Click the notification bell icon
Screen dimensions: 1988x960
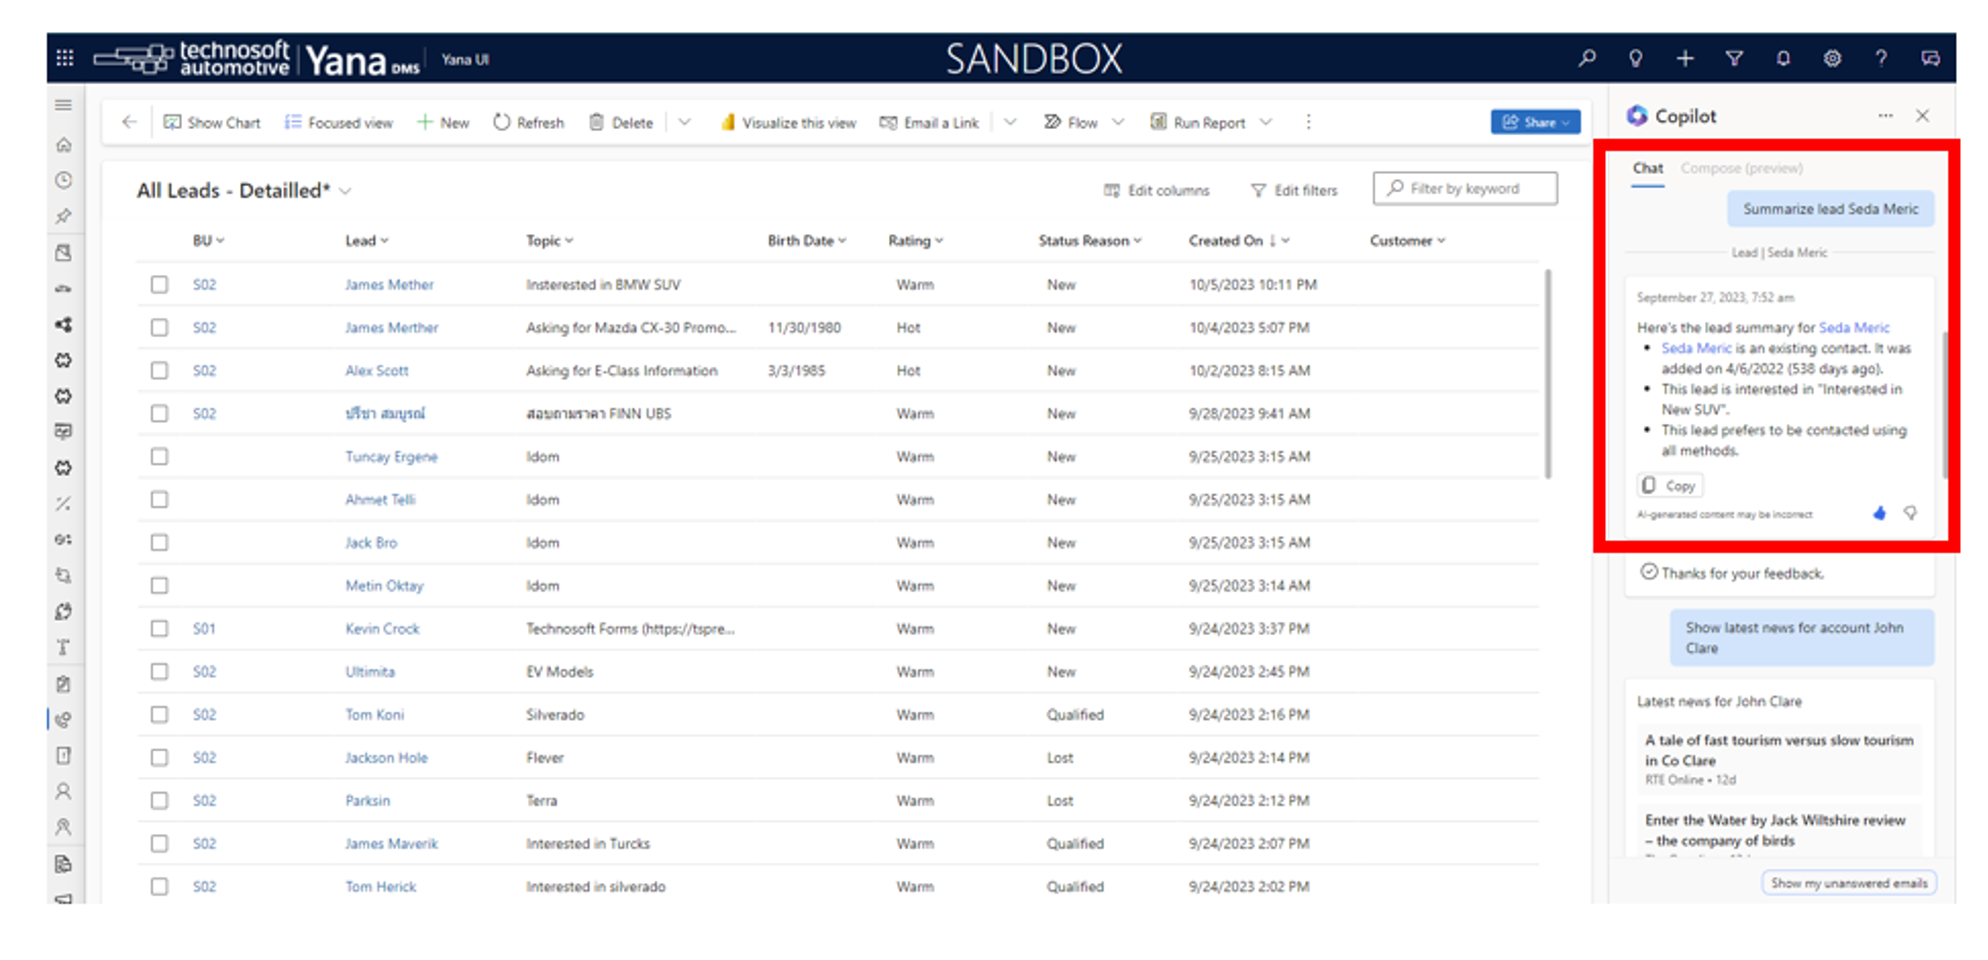(1783, 58)
